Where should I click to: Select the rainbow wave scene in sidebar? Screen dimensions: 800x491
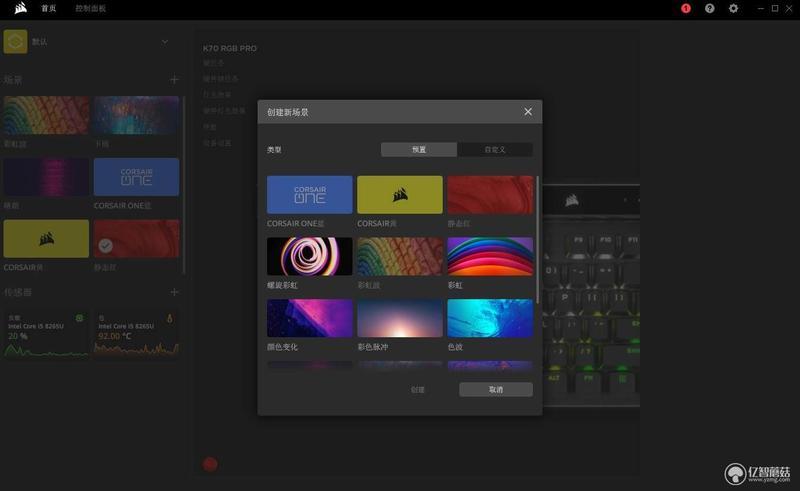click(46, 115)
